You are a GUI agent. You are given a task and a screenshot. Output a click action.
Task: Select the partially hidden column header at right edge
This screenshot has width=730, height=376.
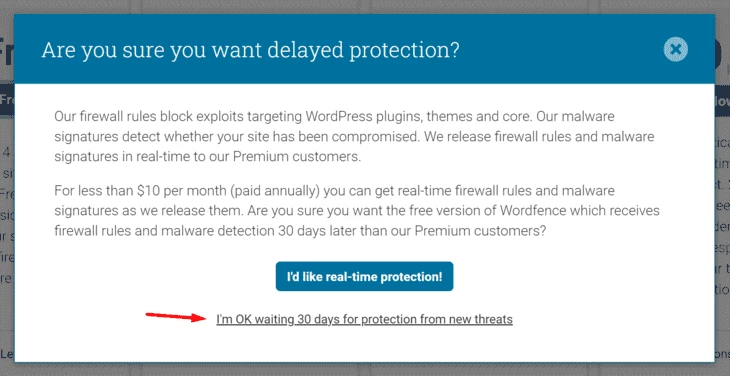tap(722, 101)
